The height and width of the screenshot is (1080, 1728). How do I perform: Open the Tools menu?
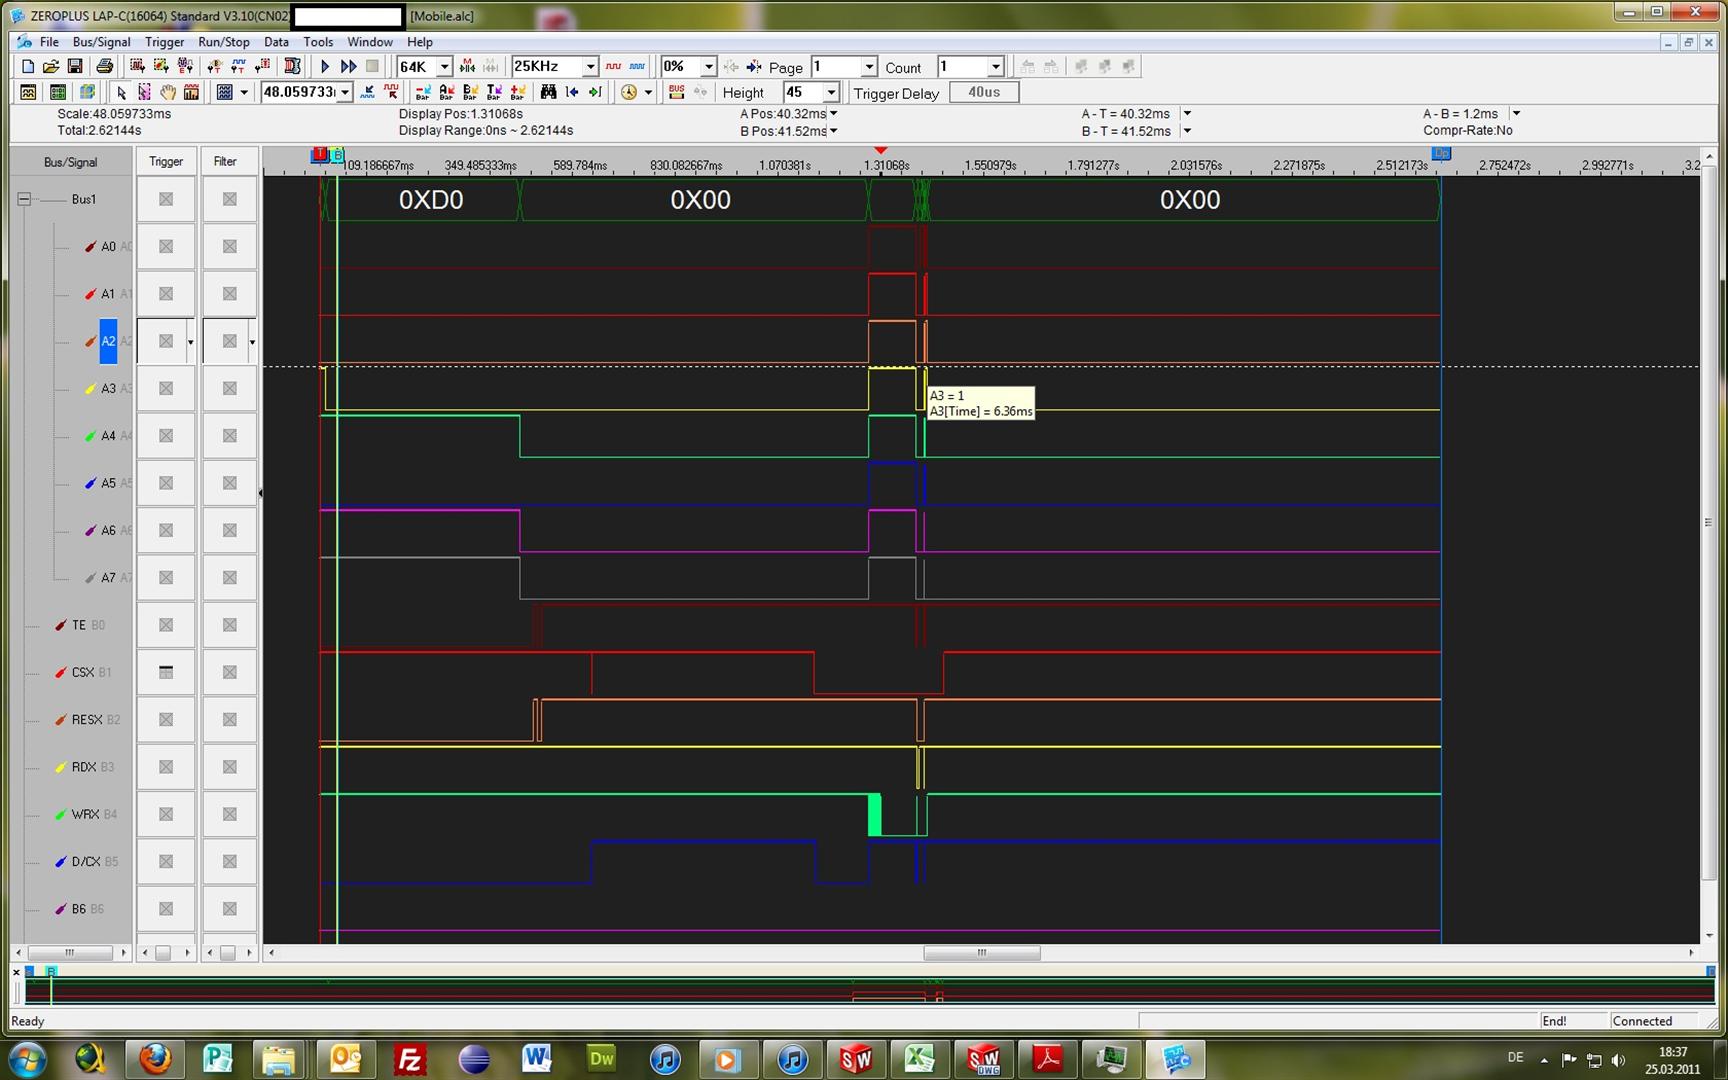(x=318, y=42)
